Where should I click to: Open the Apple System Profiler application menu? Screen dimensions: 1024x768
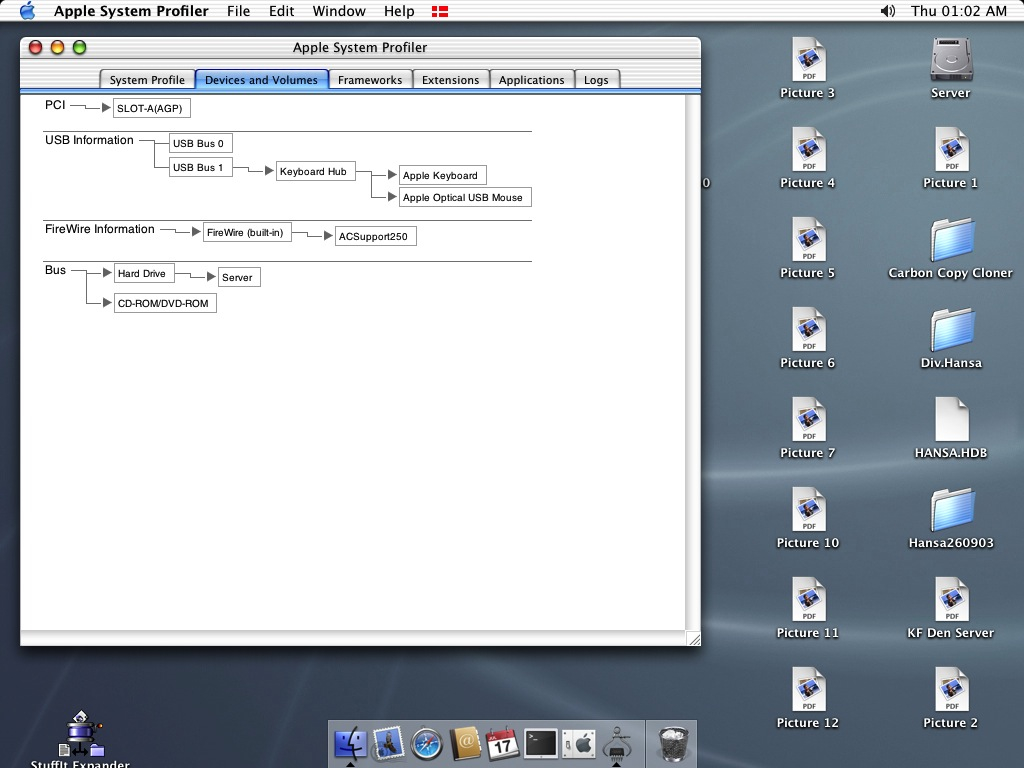[131, 11]
